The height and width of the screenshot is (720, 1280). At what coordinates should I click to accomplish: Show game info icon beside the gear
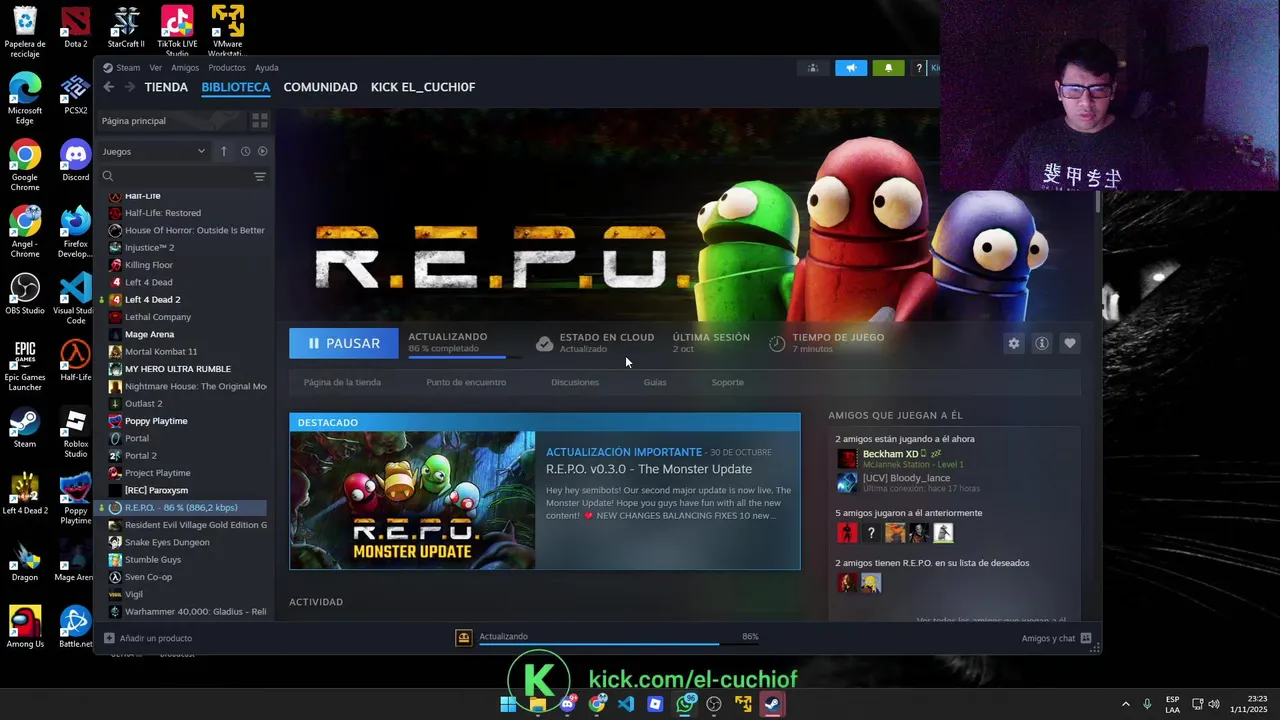pyautogui.click(x=1042, y=343)
